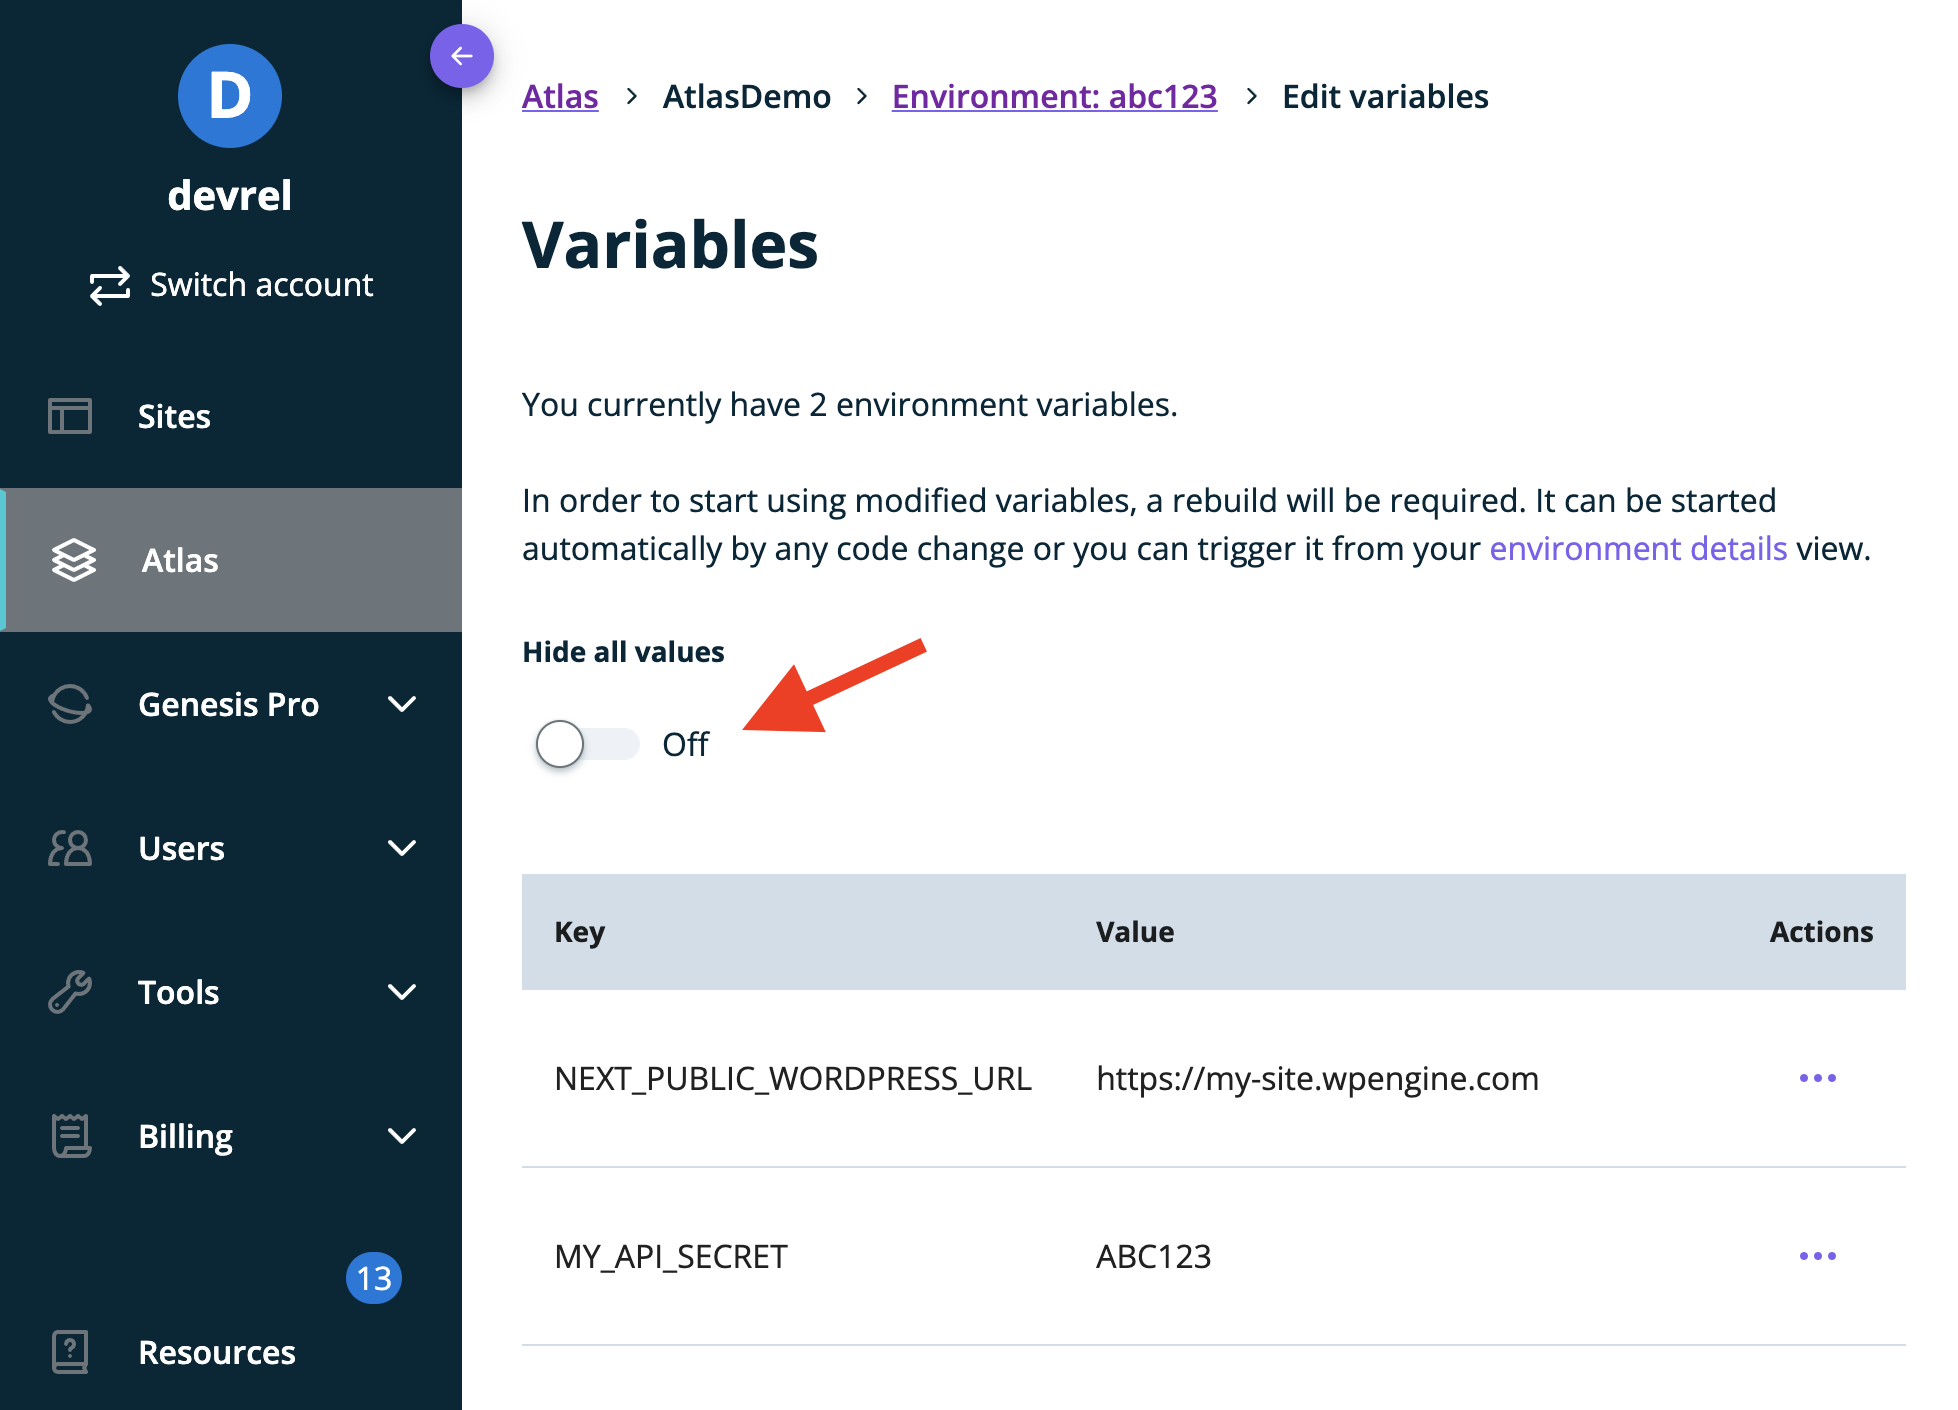Follow the environment details link
Screen dimensions: 1958x1410
[x=1637, y=548]
